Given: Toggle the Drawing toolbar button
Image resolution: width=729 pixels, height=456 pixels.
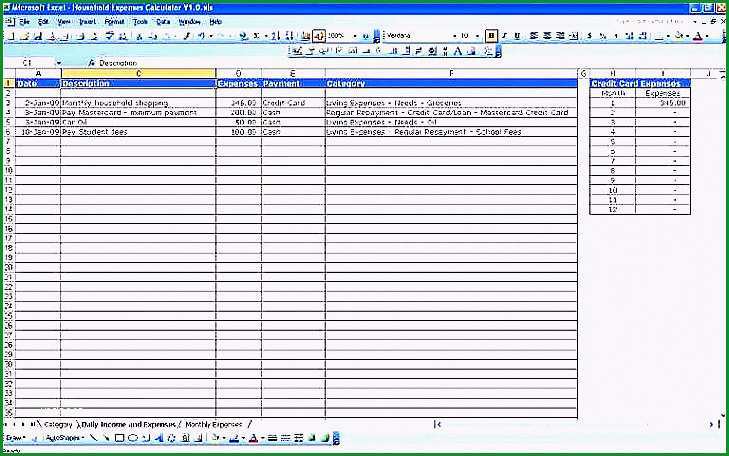Looking at the screenshot, I should [x=319, y=36].
